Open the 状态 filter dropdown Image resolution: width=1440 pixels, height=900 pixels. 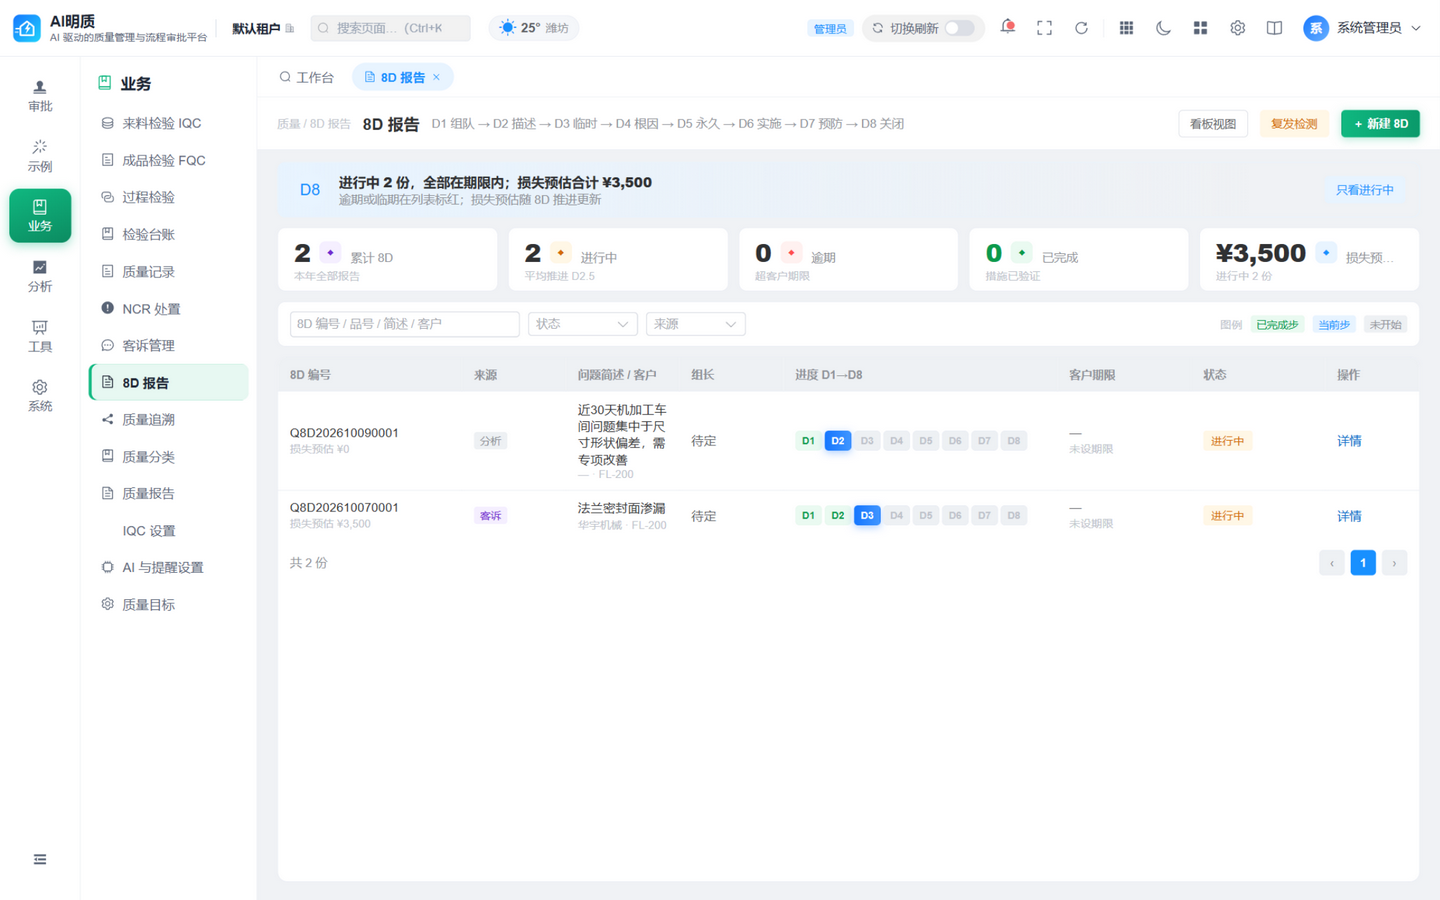coord(582,324)
